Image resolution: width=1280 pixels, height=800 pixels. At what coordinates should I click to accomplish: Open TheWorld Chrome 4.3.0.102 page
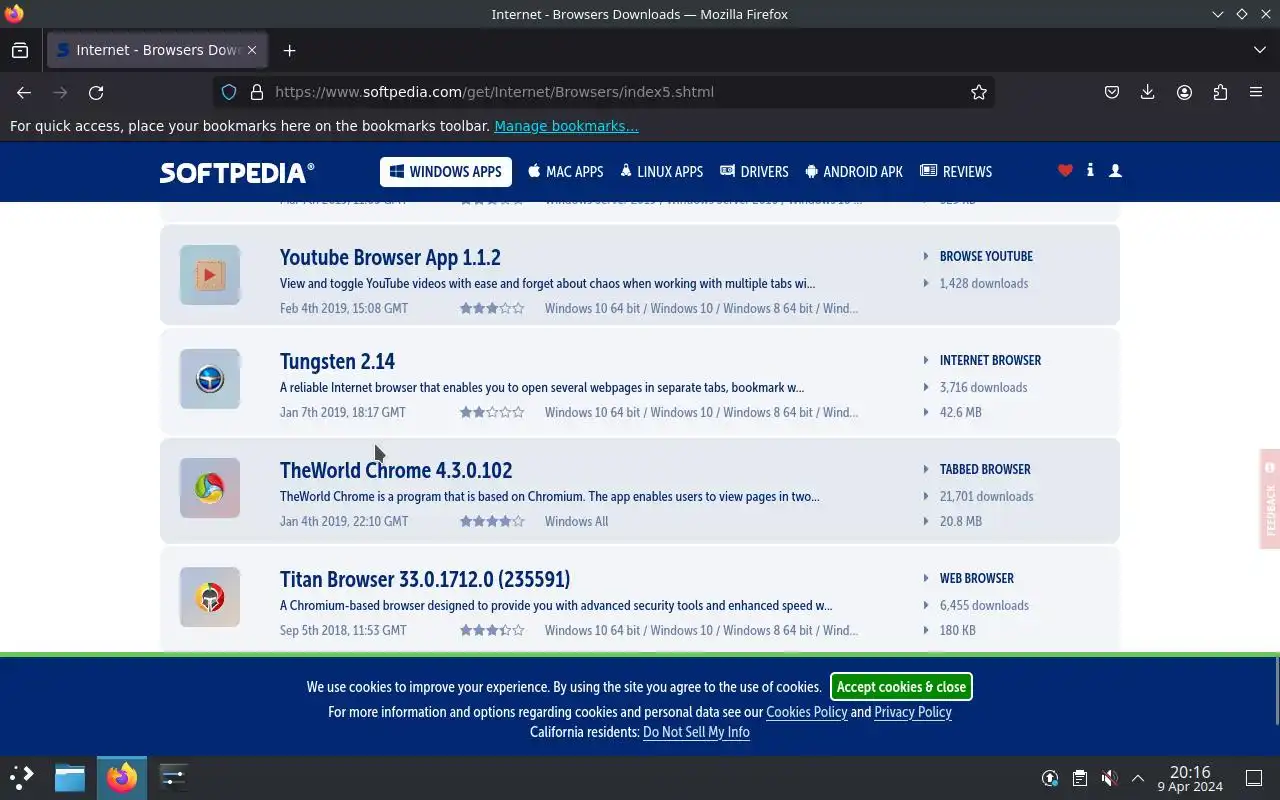tap(396, 470)
